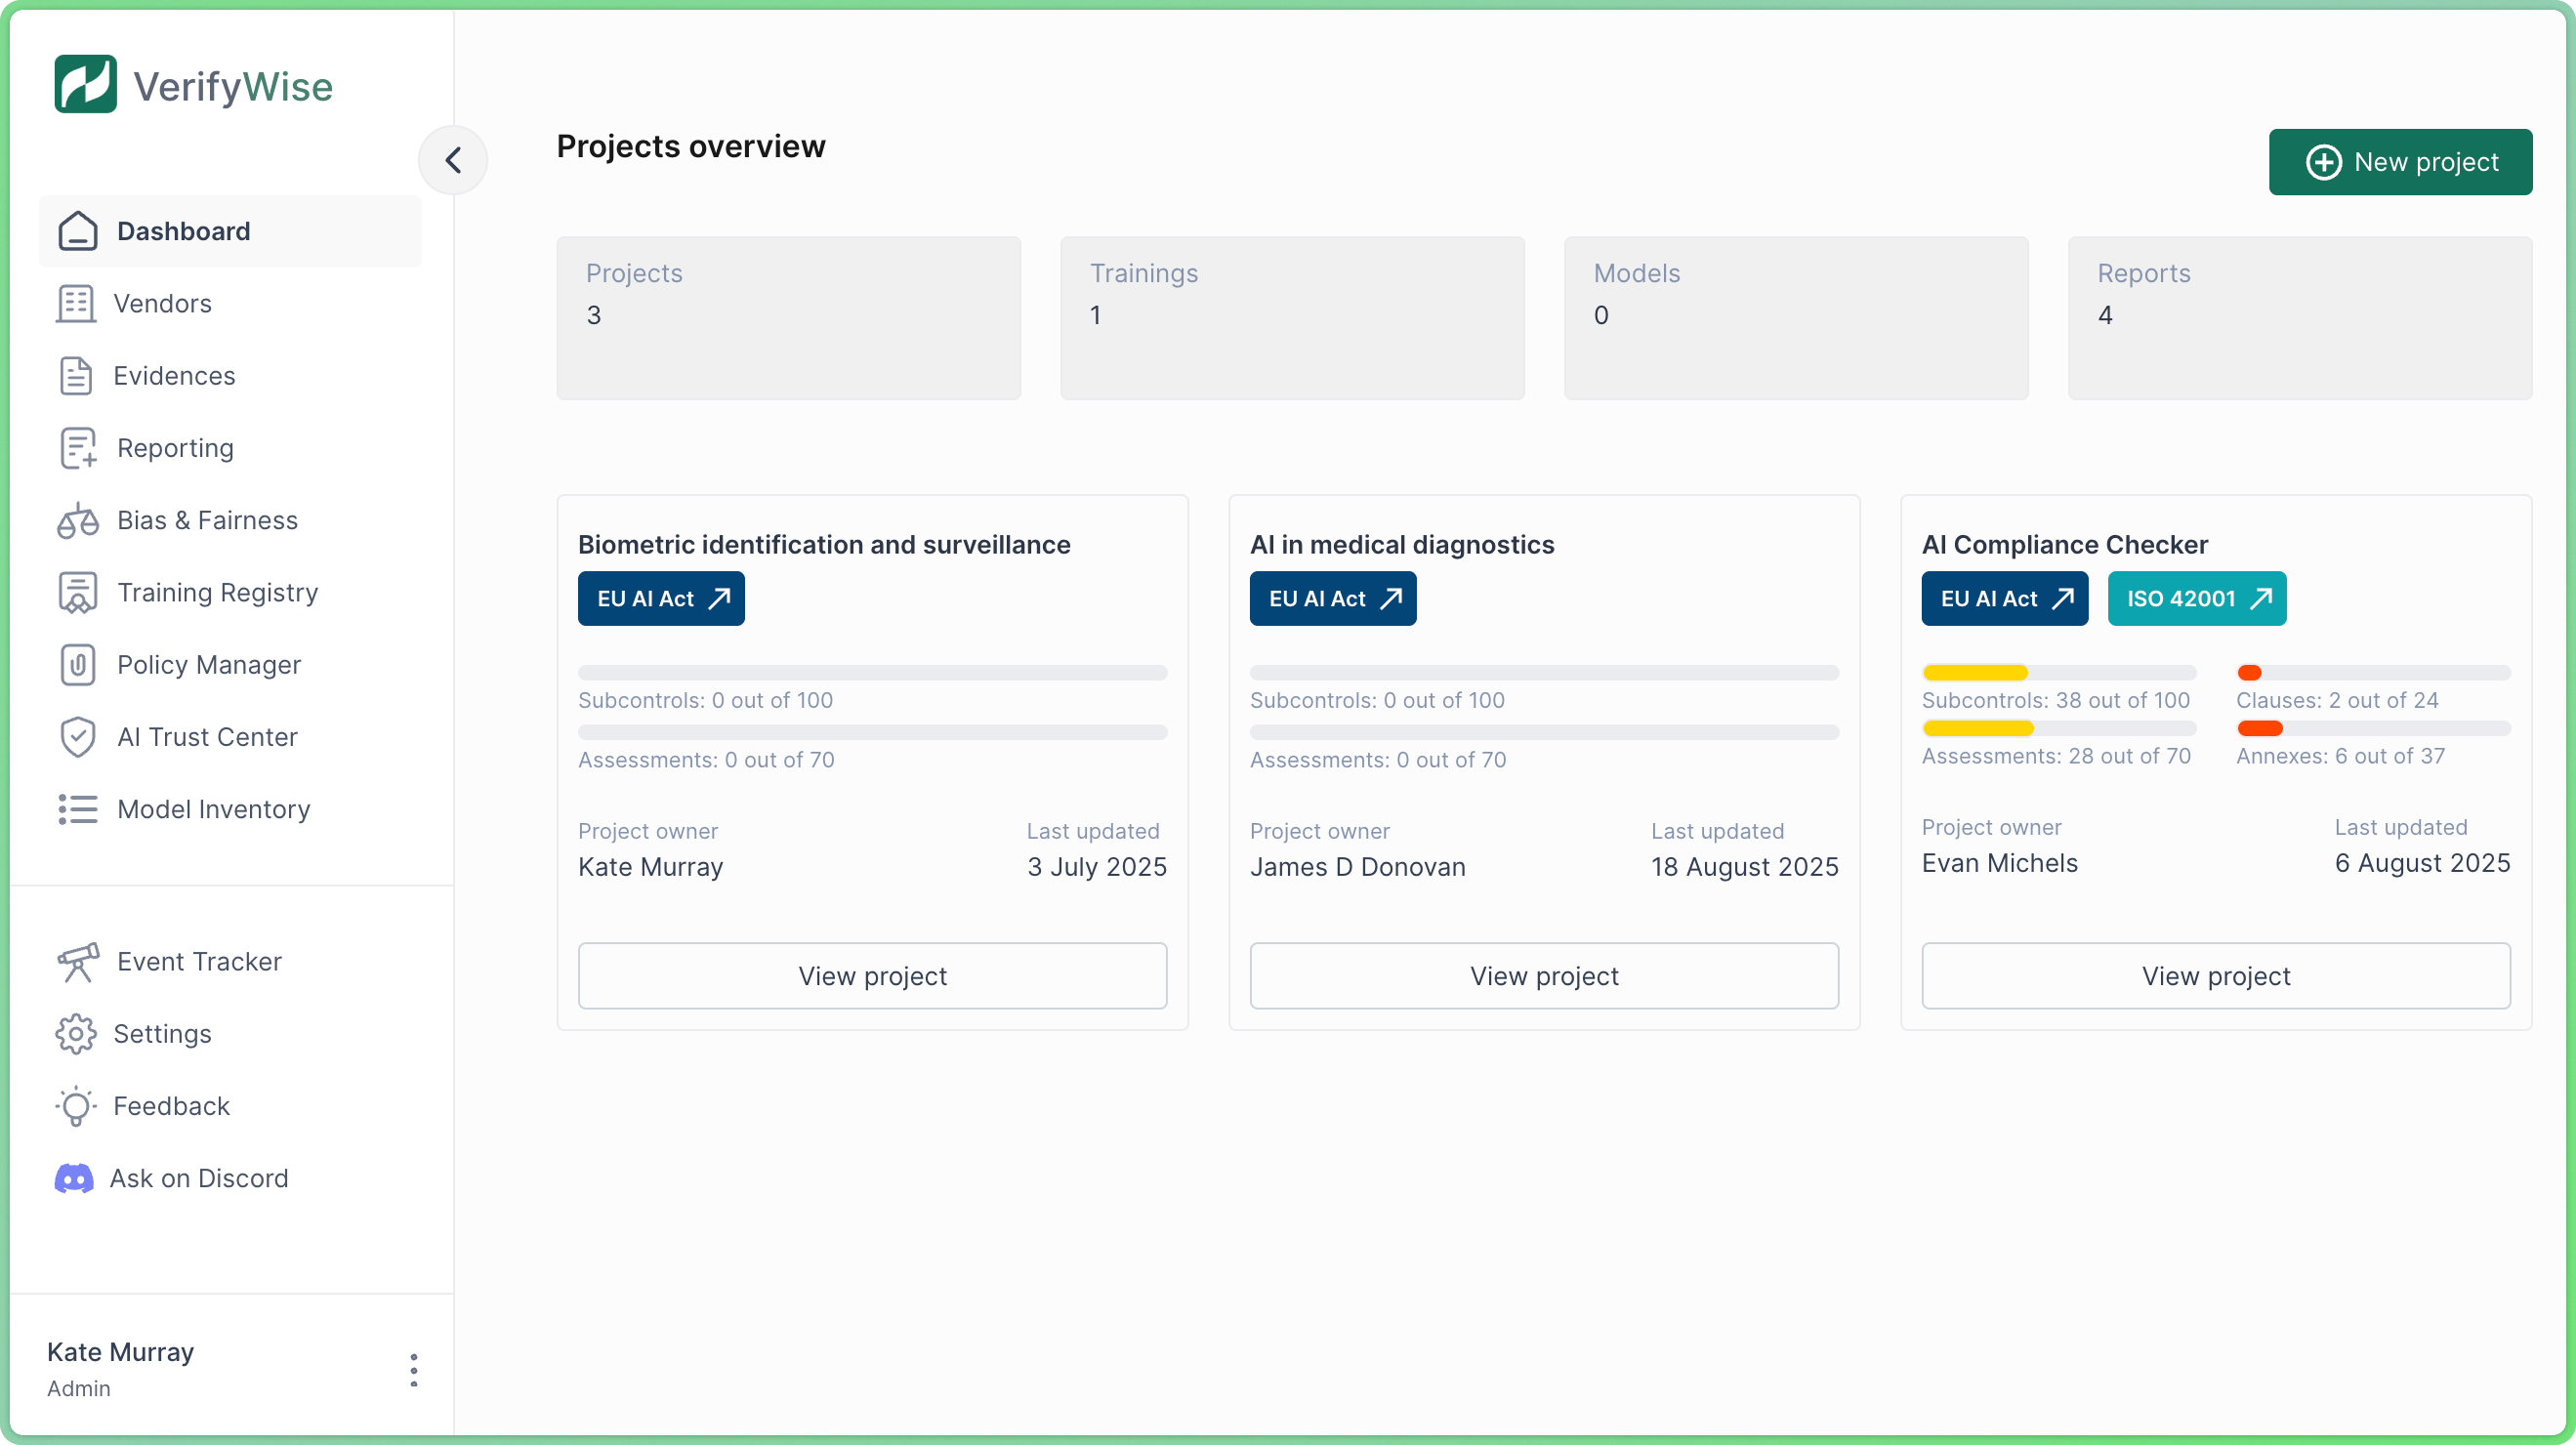Screen dimensions: 2576x1445
Task: Open Training Registry
Action: 230,592
